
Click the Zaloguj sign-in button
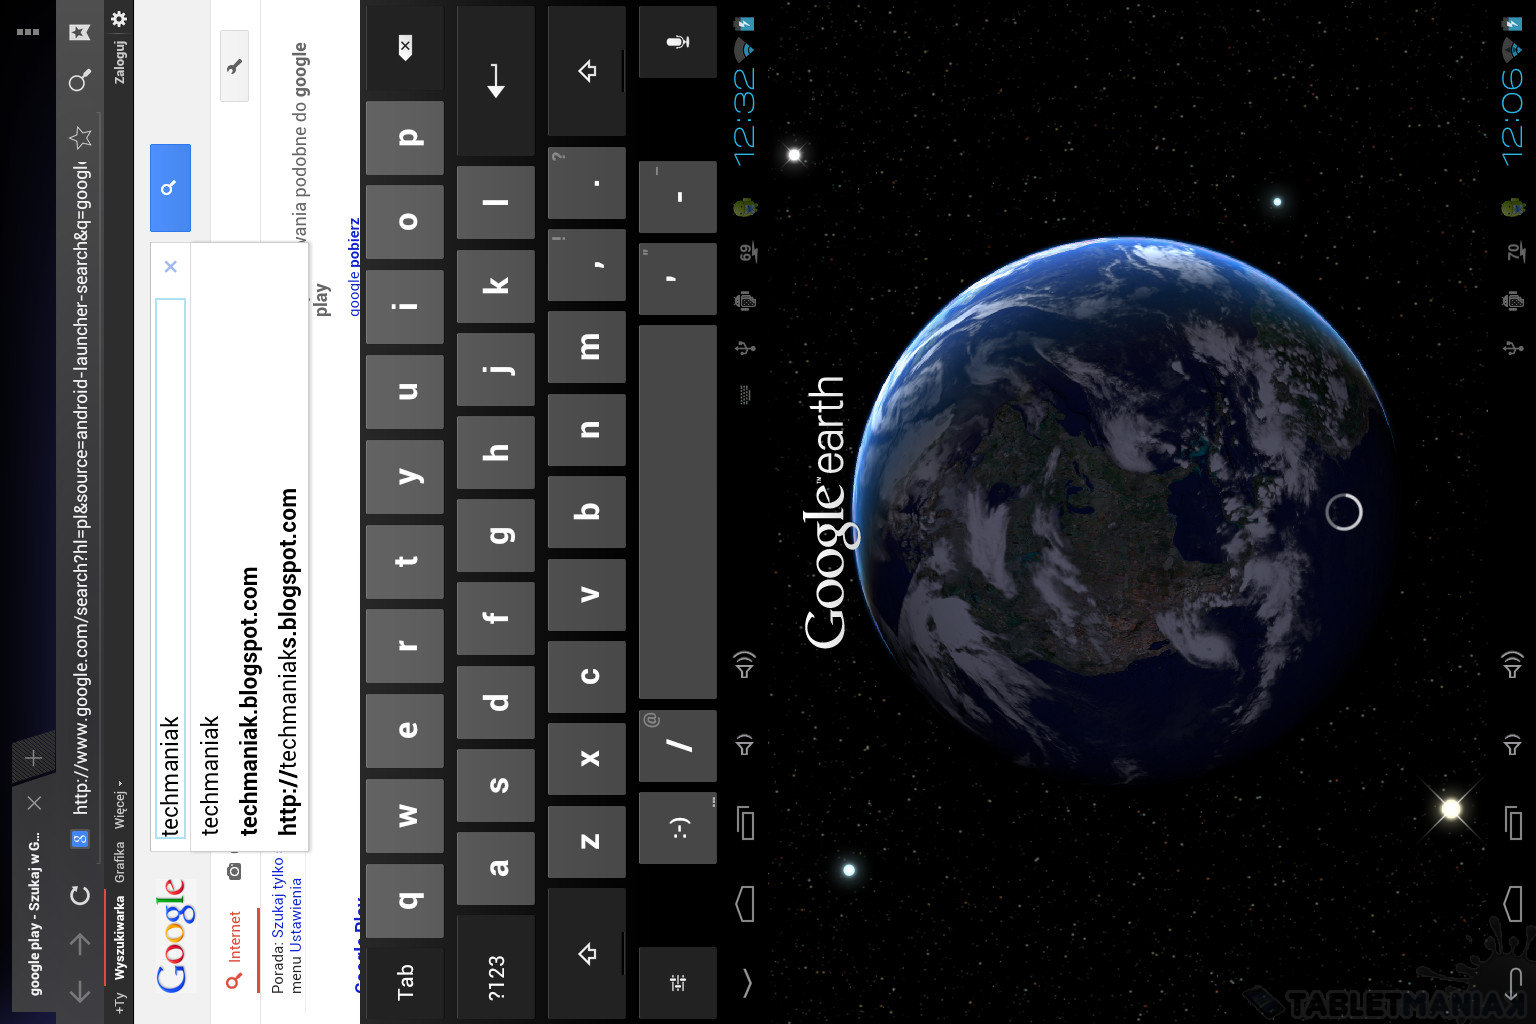pos(120,62)
